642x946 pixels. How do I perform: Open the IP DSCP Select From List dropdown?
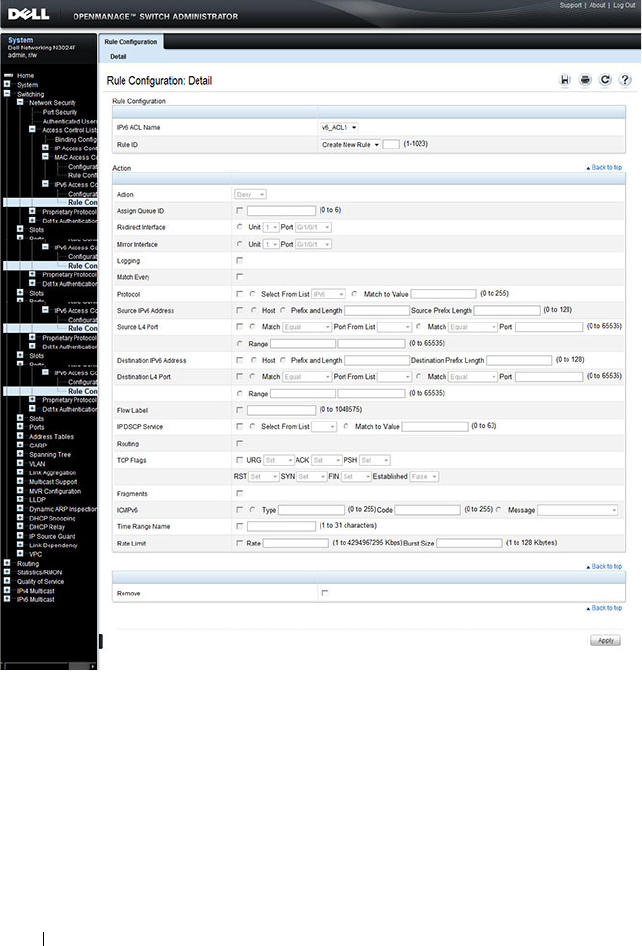pos(324,427)
